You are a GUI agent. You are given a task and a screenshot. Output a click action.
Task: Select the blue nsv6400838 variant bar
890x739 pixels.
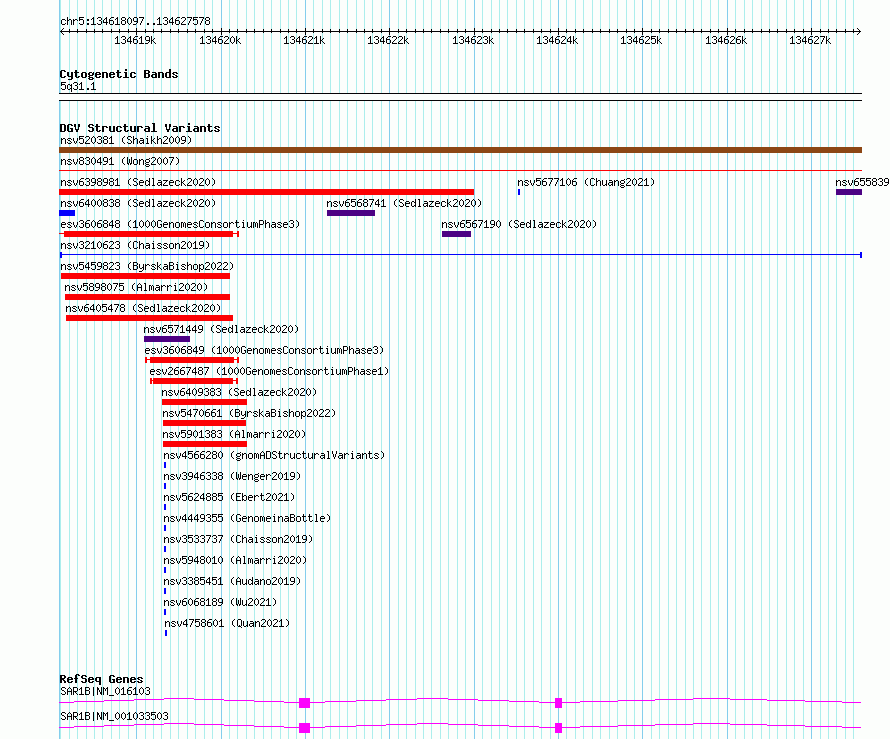[x=67, y=213]
